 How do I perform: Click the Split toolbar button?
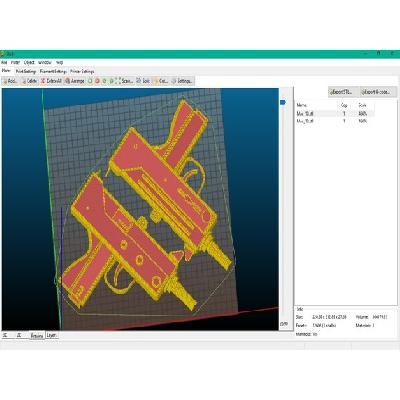[x=143, y=81]
